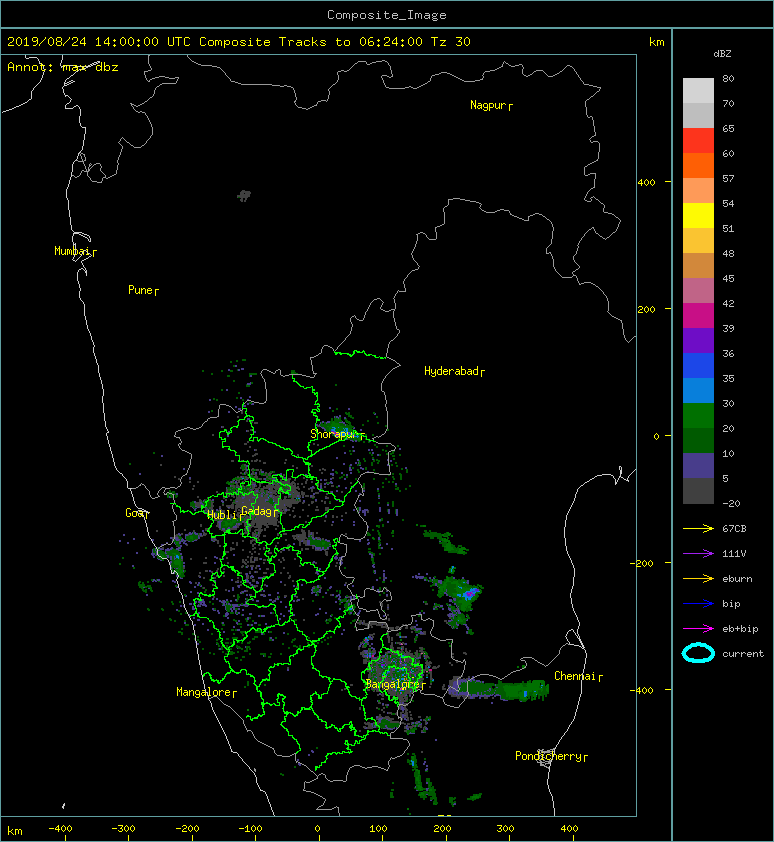774x842 pixels.
Task: Select the dark green swatch between 20 and 10
Action: [x=698, y=440]
